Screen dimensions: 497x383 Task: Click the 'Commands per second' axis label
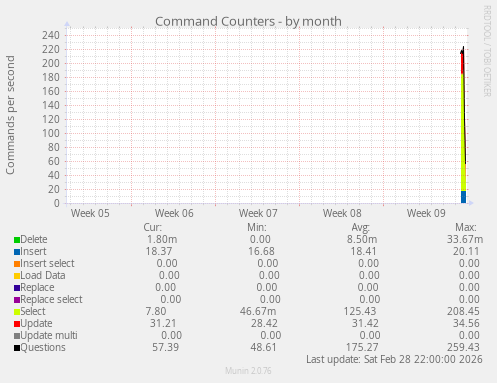pyautogui.click(x=10, y=115)
